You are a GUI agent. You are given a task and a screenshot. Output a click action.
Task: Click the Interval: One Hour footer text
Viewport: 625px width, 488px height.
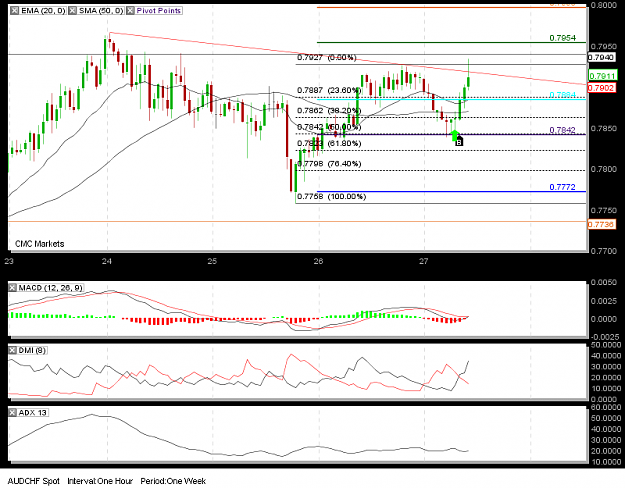click(100, 481)
